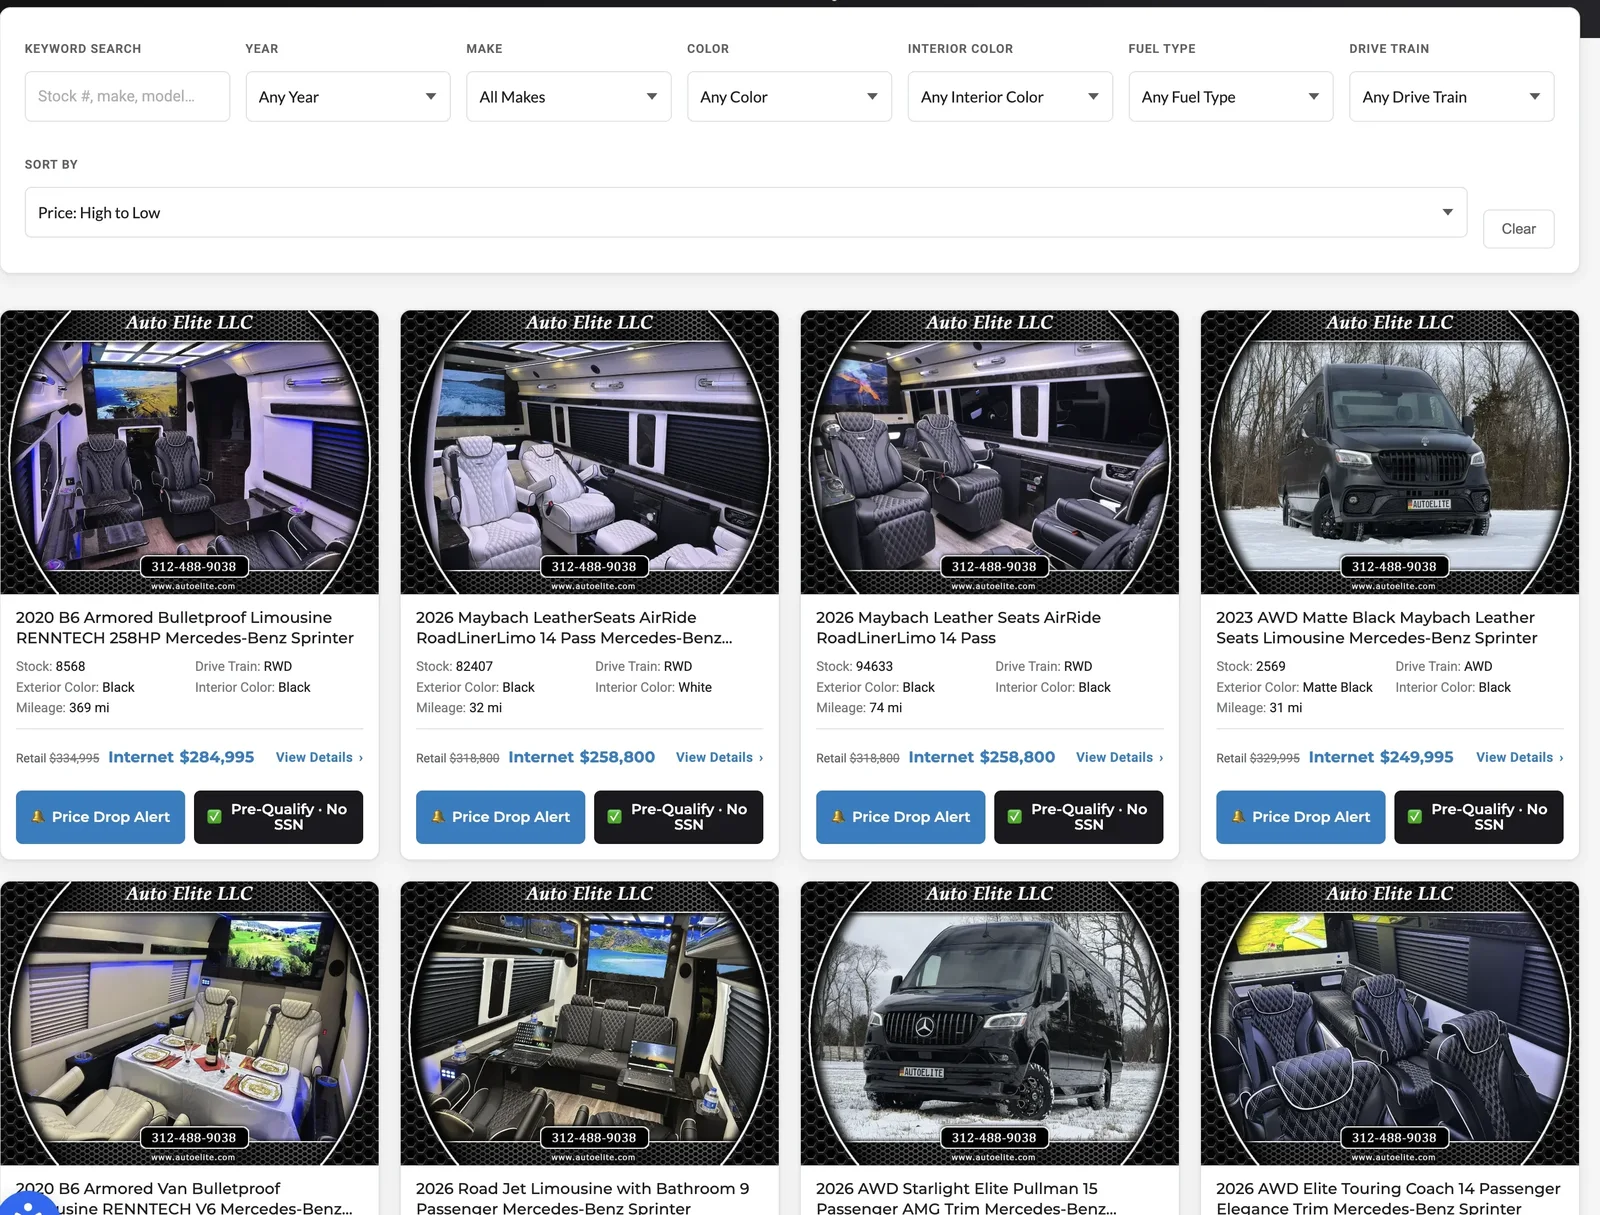Open the Any Color dropdown
The height and width of the screenshot is (1215, 1600).
point(789,97)
